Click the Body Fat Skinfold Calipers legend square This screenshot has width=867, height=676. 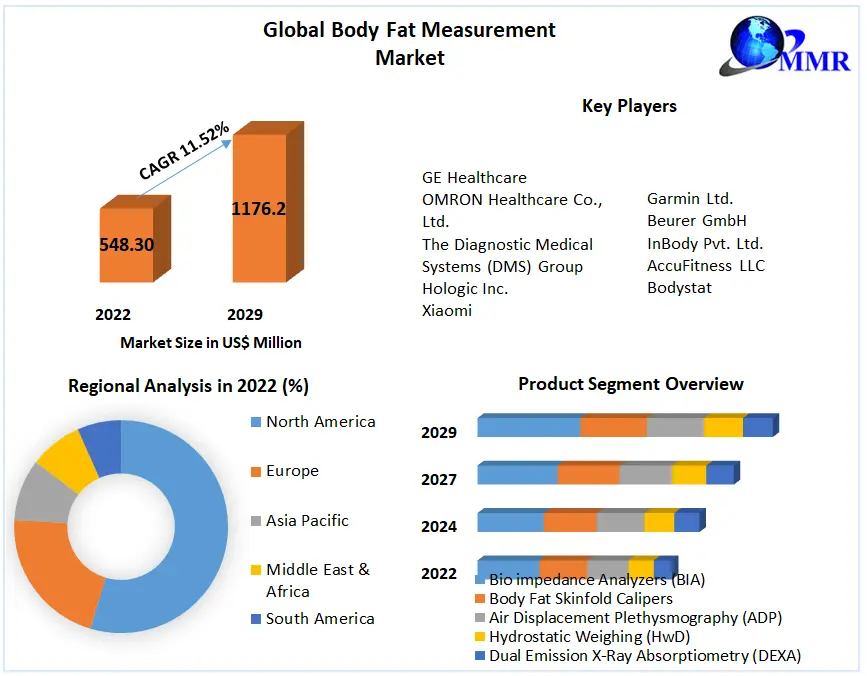point(480,599)
